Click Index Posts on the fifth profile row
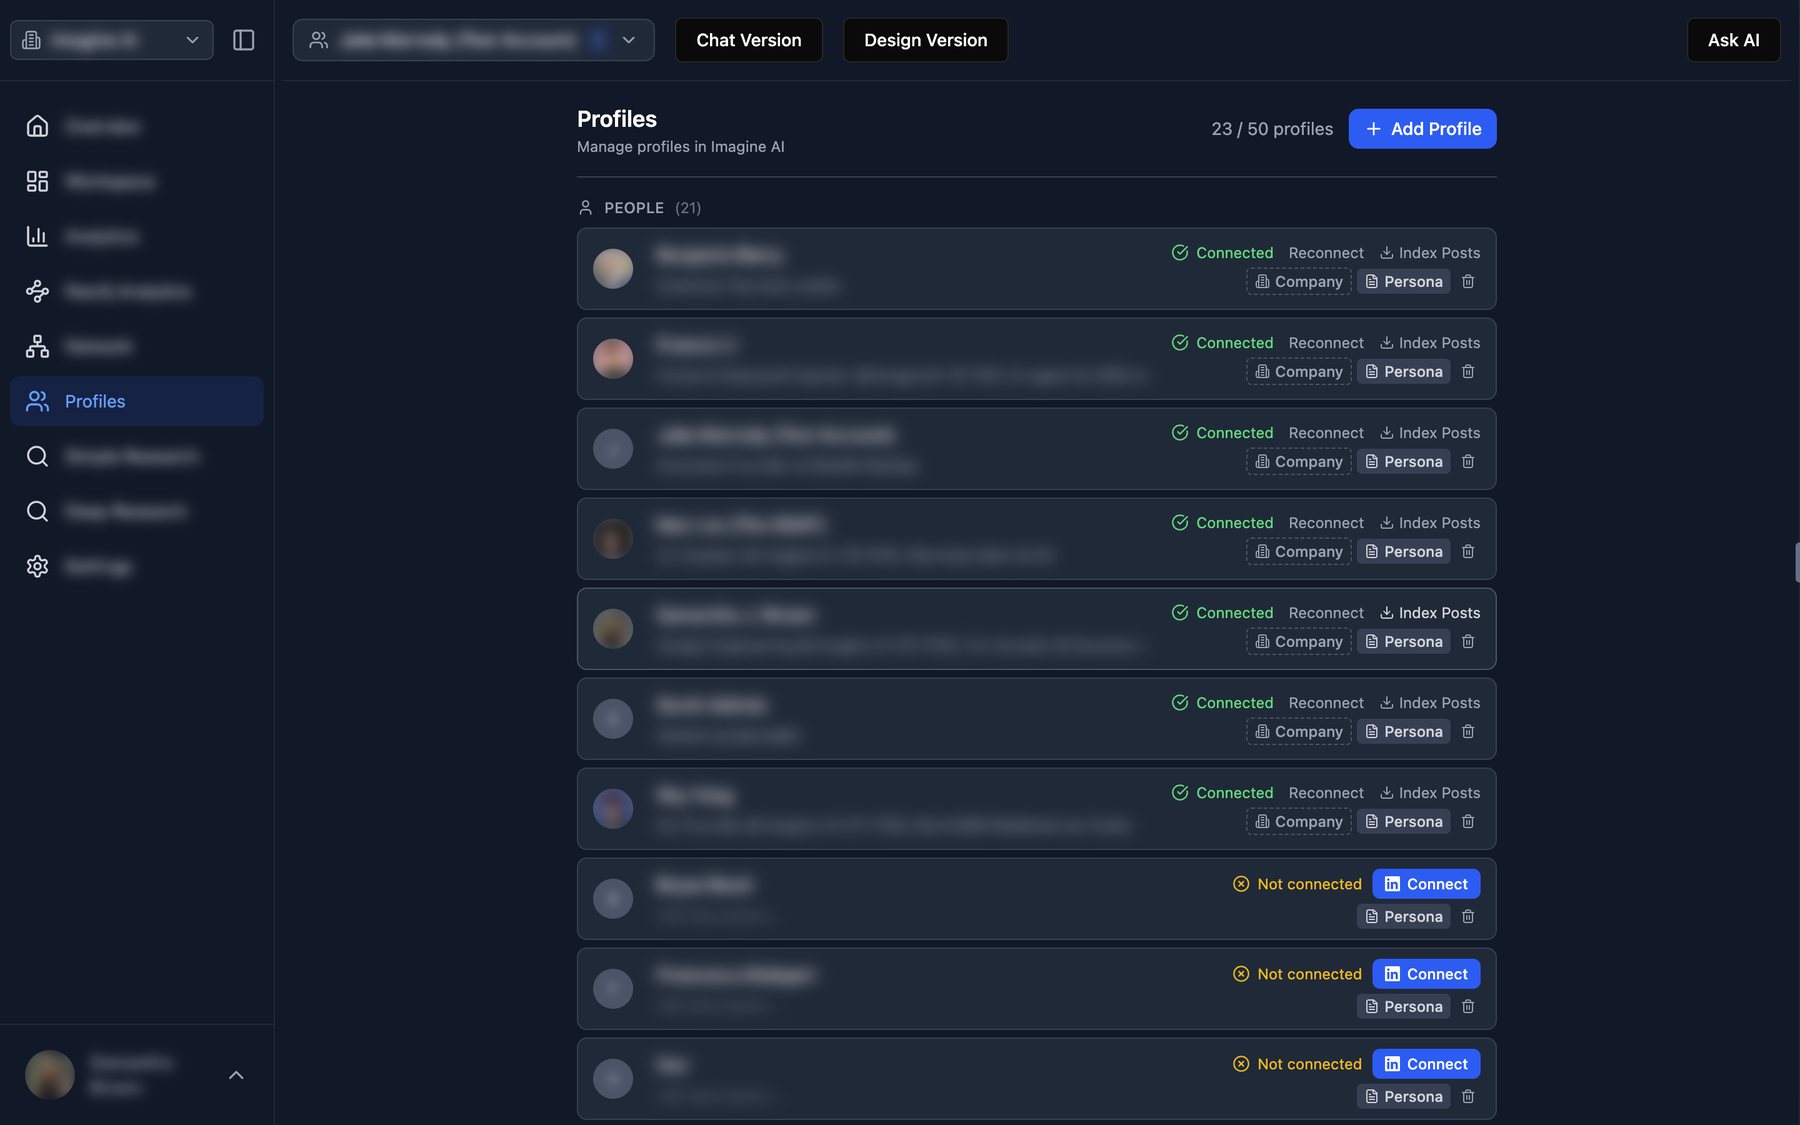 click(x=1430, y=613)
